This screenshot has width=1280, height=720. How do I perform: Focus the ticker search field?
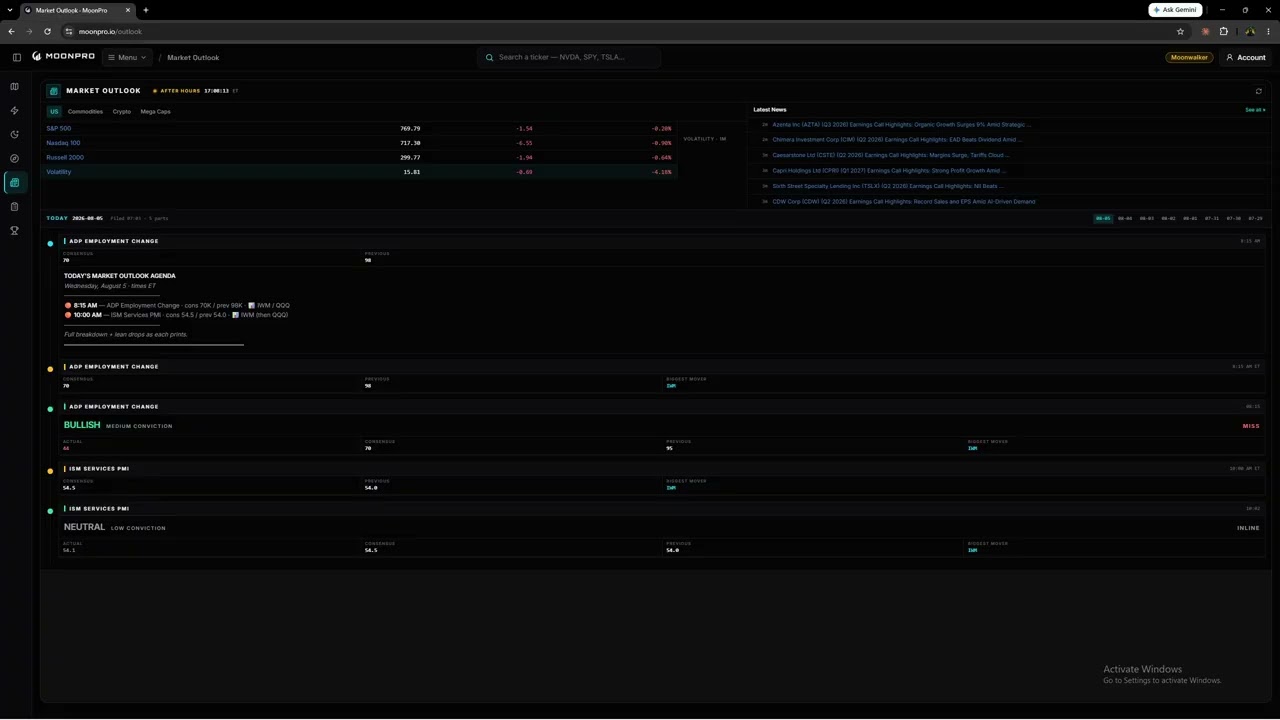[569, 57]
